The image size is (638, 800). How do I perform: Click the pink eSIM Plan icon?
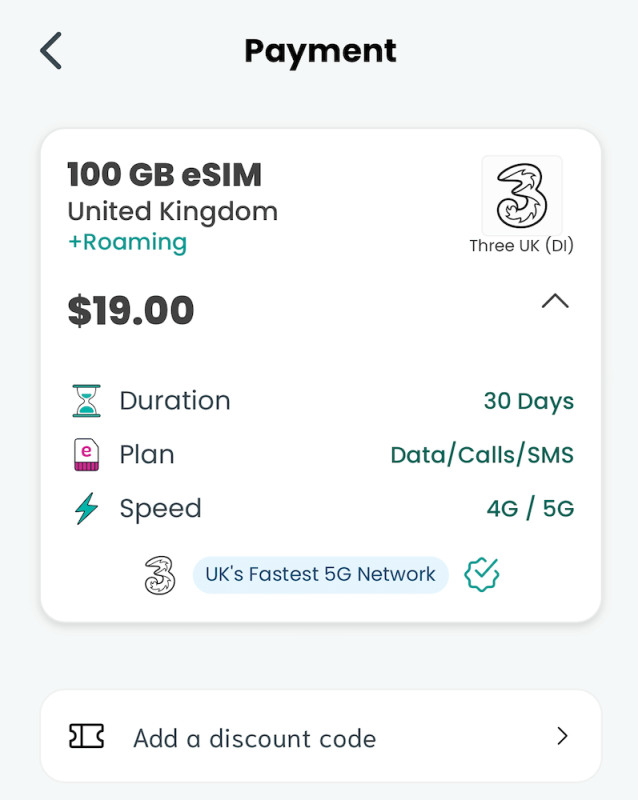click(x=86, y=453)
